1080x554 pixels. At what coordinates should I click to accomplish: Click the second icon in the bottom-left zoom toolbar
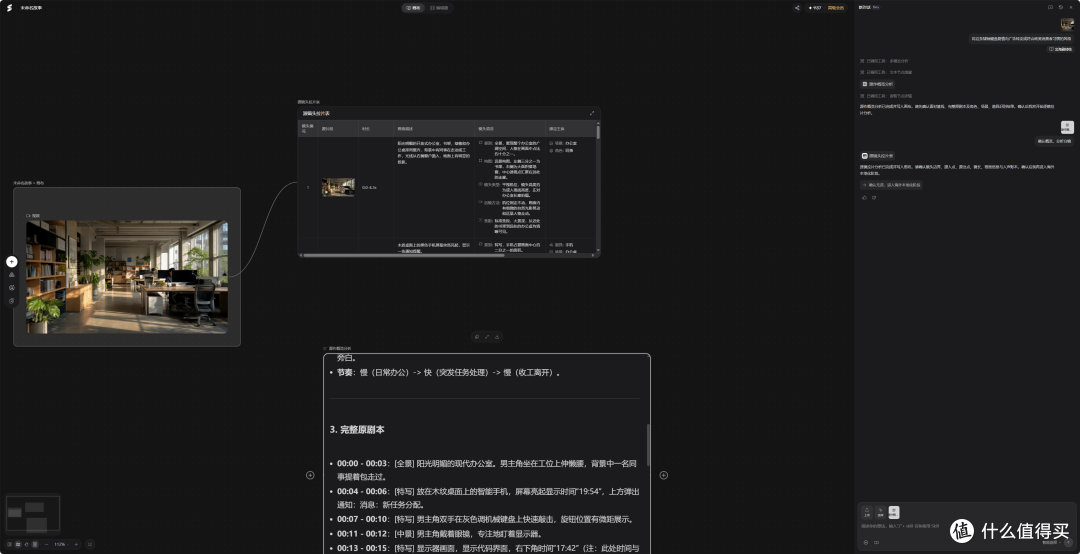tap(18, 544)
